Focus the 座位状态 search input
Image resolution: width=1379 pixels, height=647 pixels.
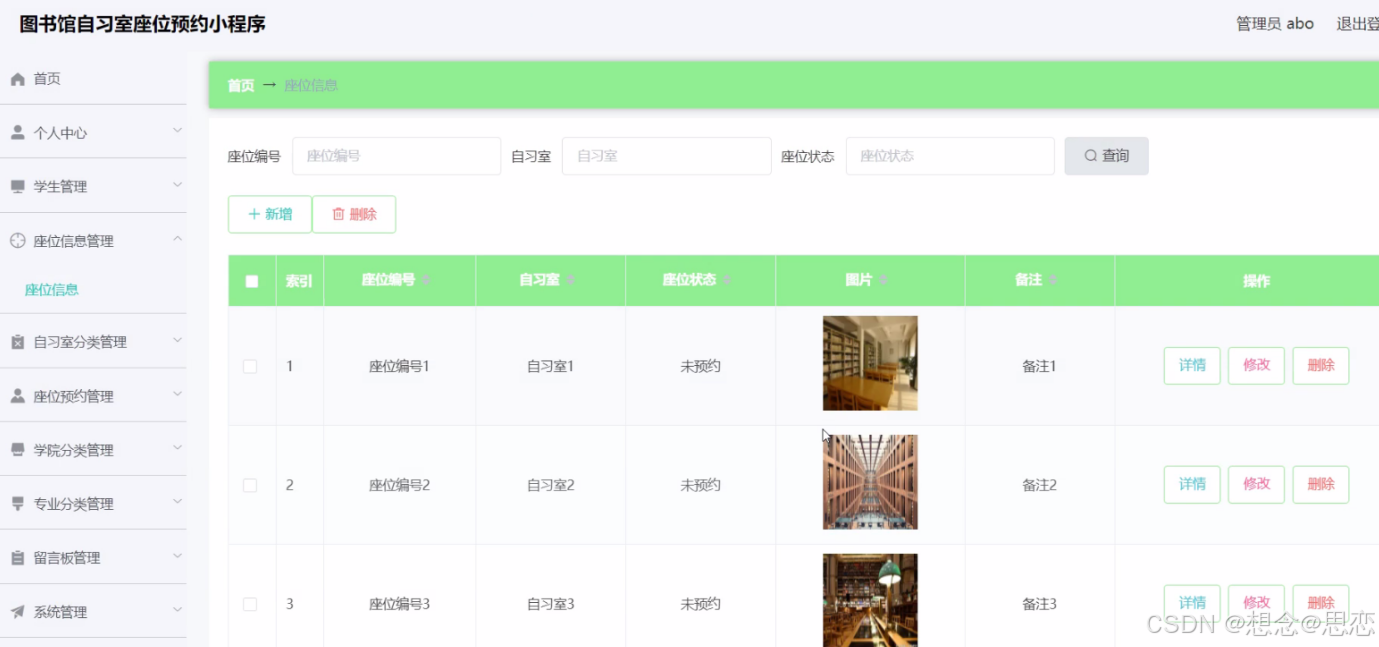[x=950, y=156]
